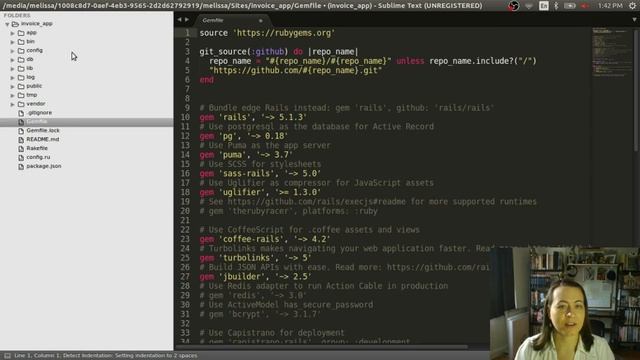Viewport: 640px width, 360px height.
Task: Expand the bin folder arrow
Action: point(13,42)
